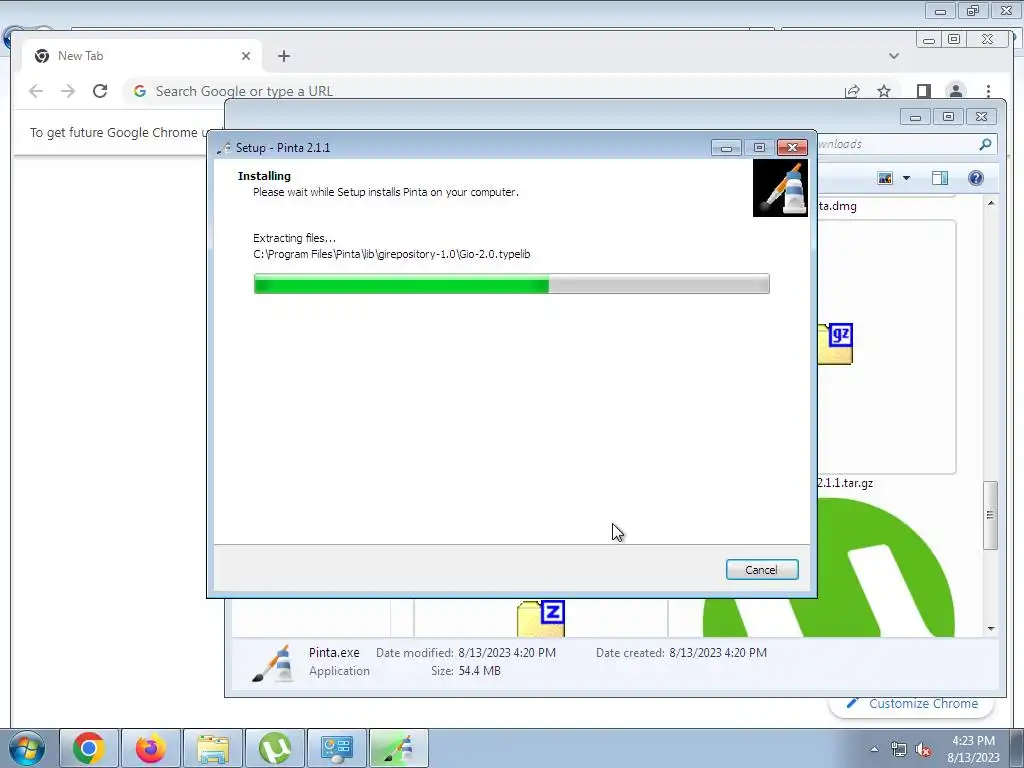
Task: Click the Explorer scrollbar down arrow
Action: coord(991,628)
